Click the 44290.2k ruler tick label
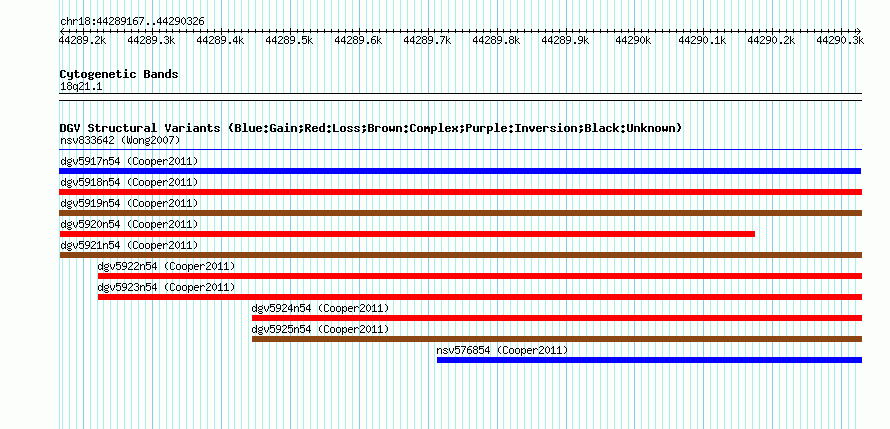Screen dimensions: 890x429 [x=772, y=40]
